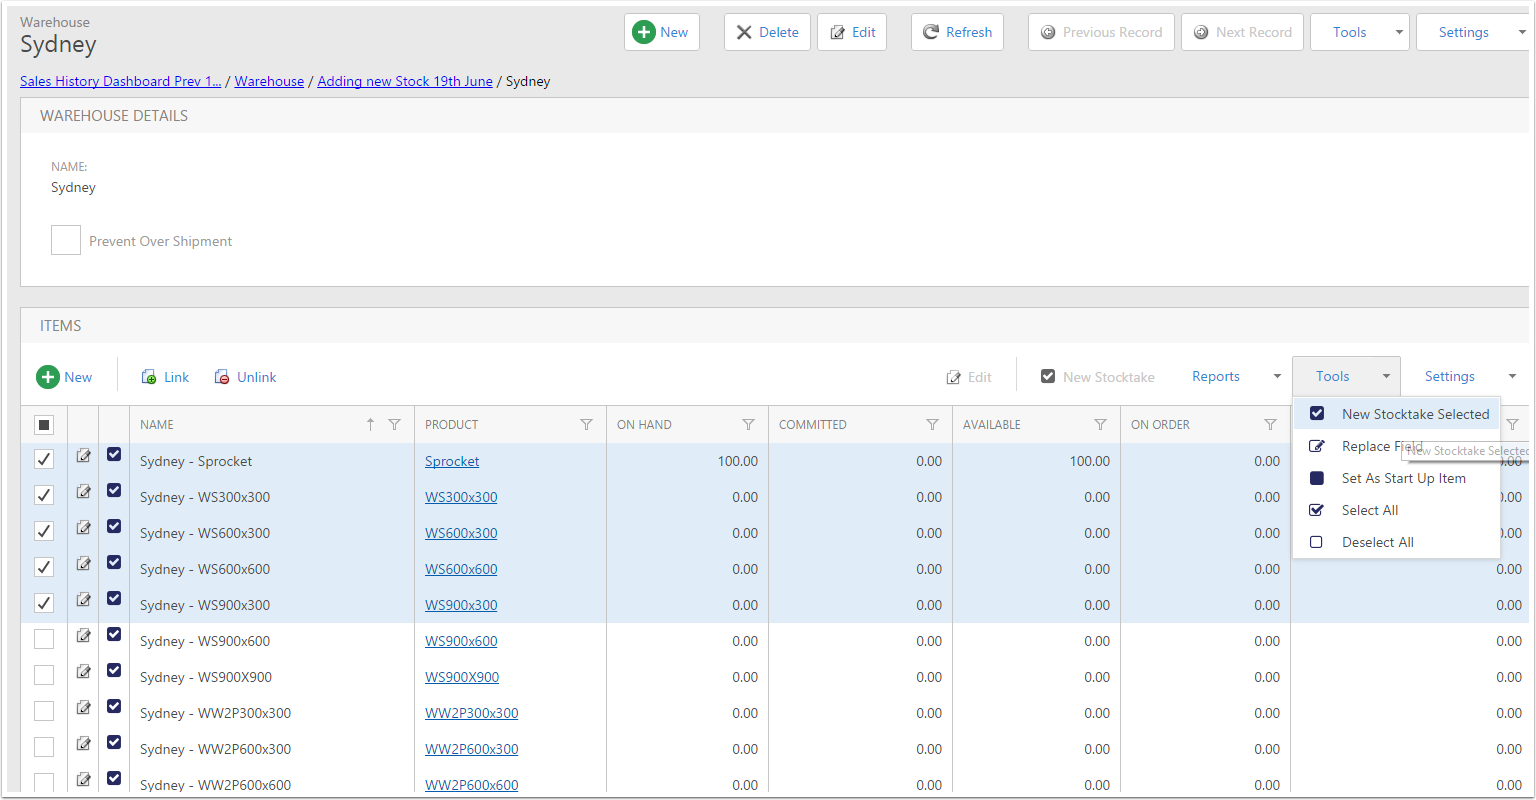Click the filter icon in the NAME column header
This screenshot has width=1536, height=800.
click(394, 425)
